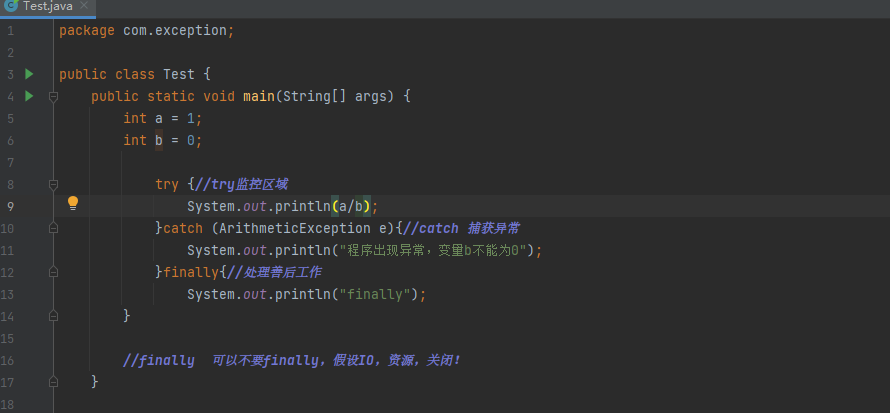The image size is (890, 413).
Task: Click line number 6 in the gutter
Action: [x=10, y=140]
